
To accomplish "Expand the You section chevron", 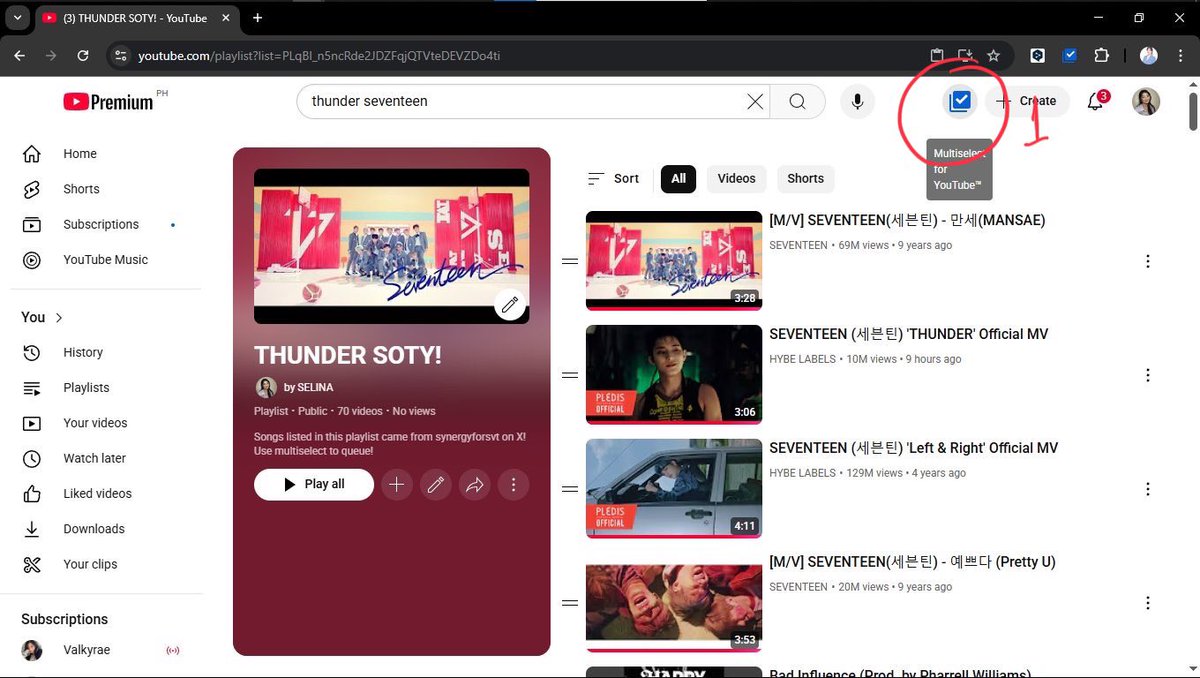I will point(59,318).
